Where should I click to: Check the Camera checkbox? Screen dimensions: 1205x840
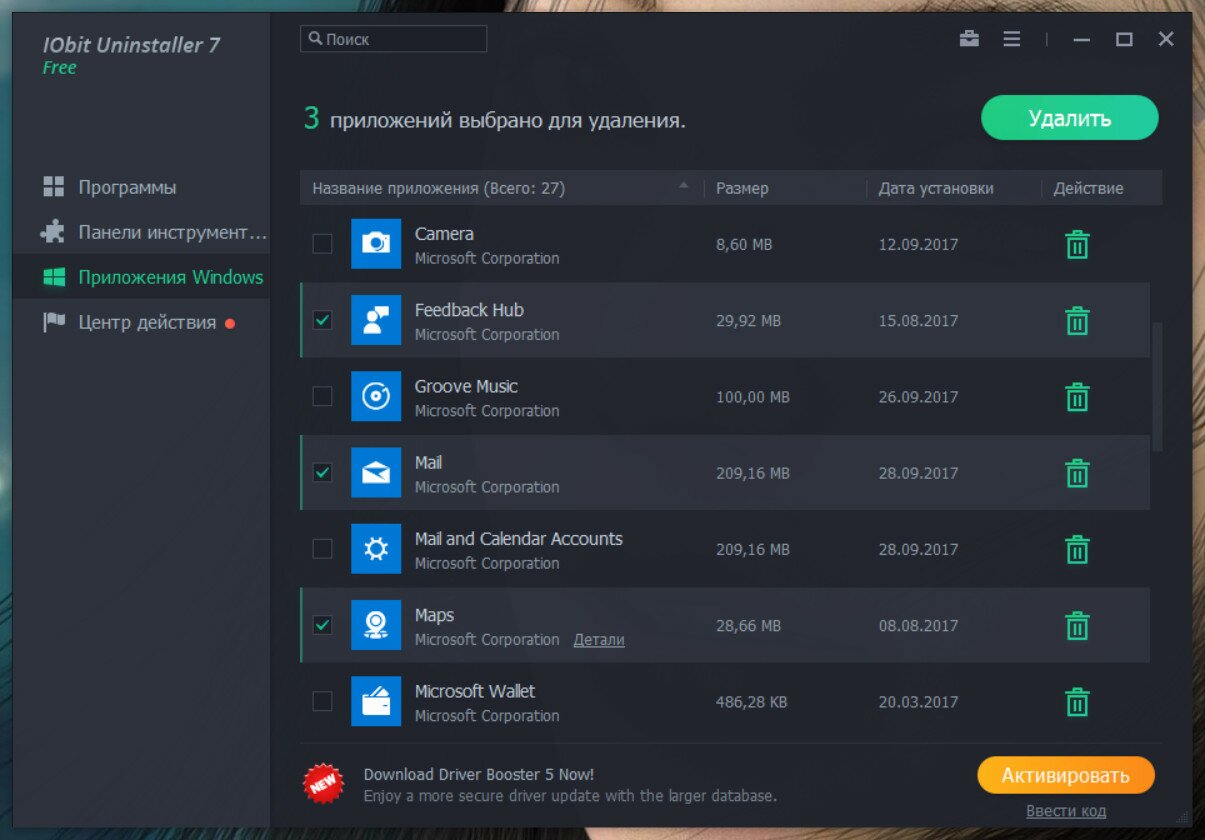tap(322, 243)
